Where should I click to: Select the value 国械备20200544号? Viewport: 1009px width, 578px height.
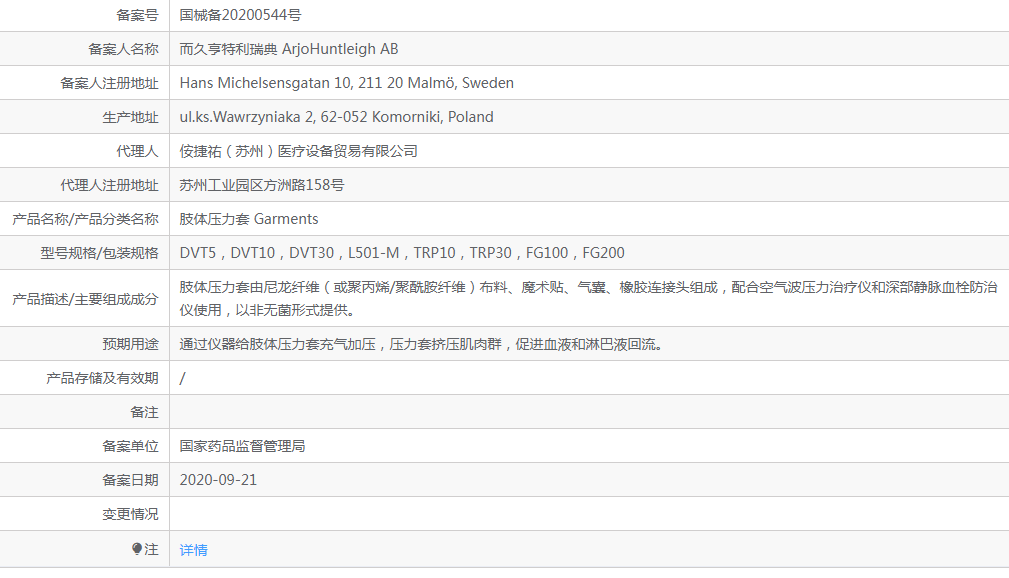(240, 15)
